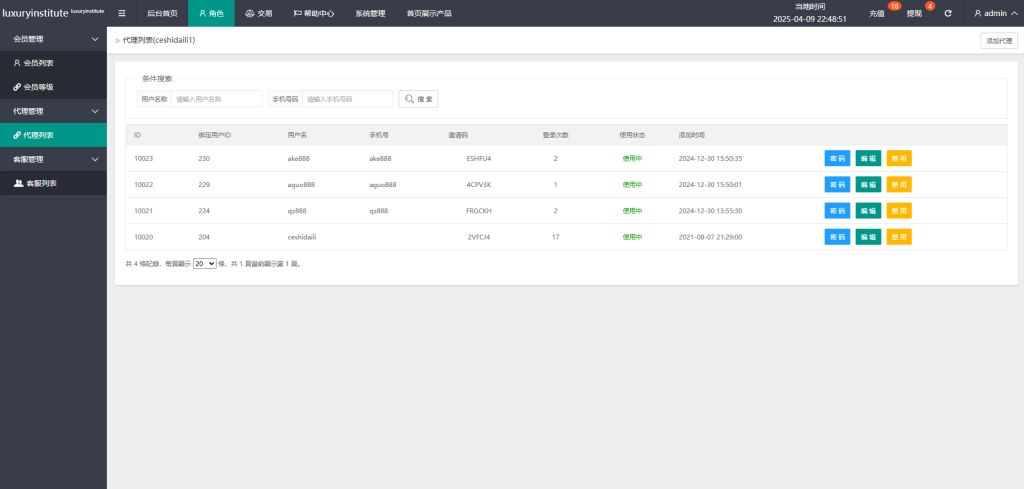The image size is (1024, 489).
Task: Open the admin user dropdown
Action: [995, 13]
